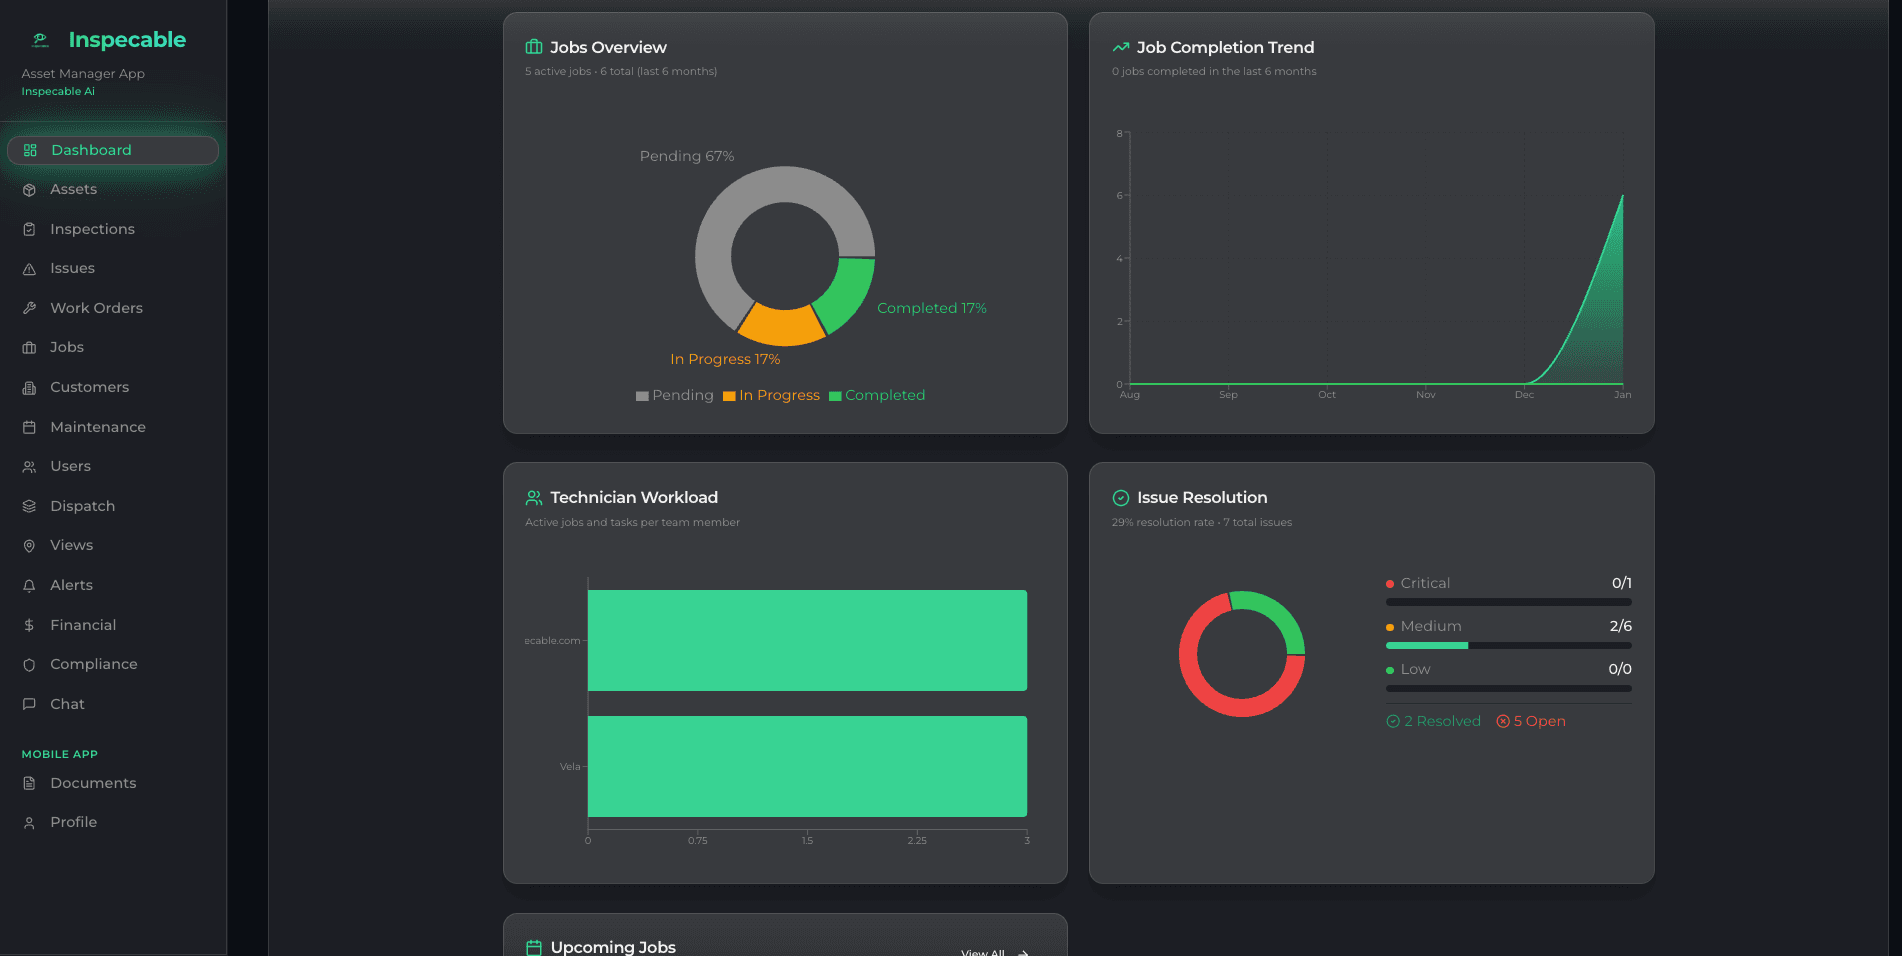Click the Vela workload bar

807,767
